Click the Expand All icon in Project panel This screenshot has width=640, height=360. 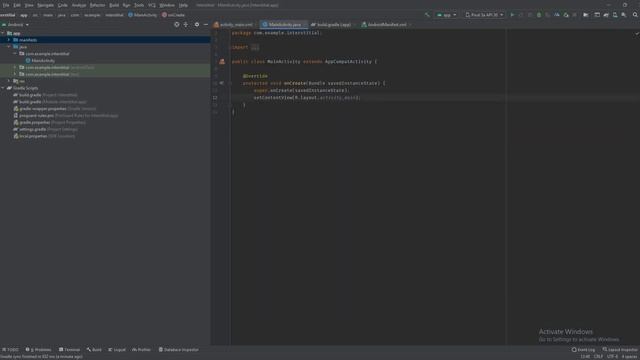186,24
